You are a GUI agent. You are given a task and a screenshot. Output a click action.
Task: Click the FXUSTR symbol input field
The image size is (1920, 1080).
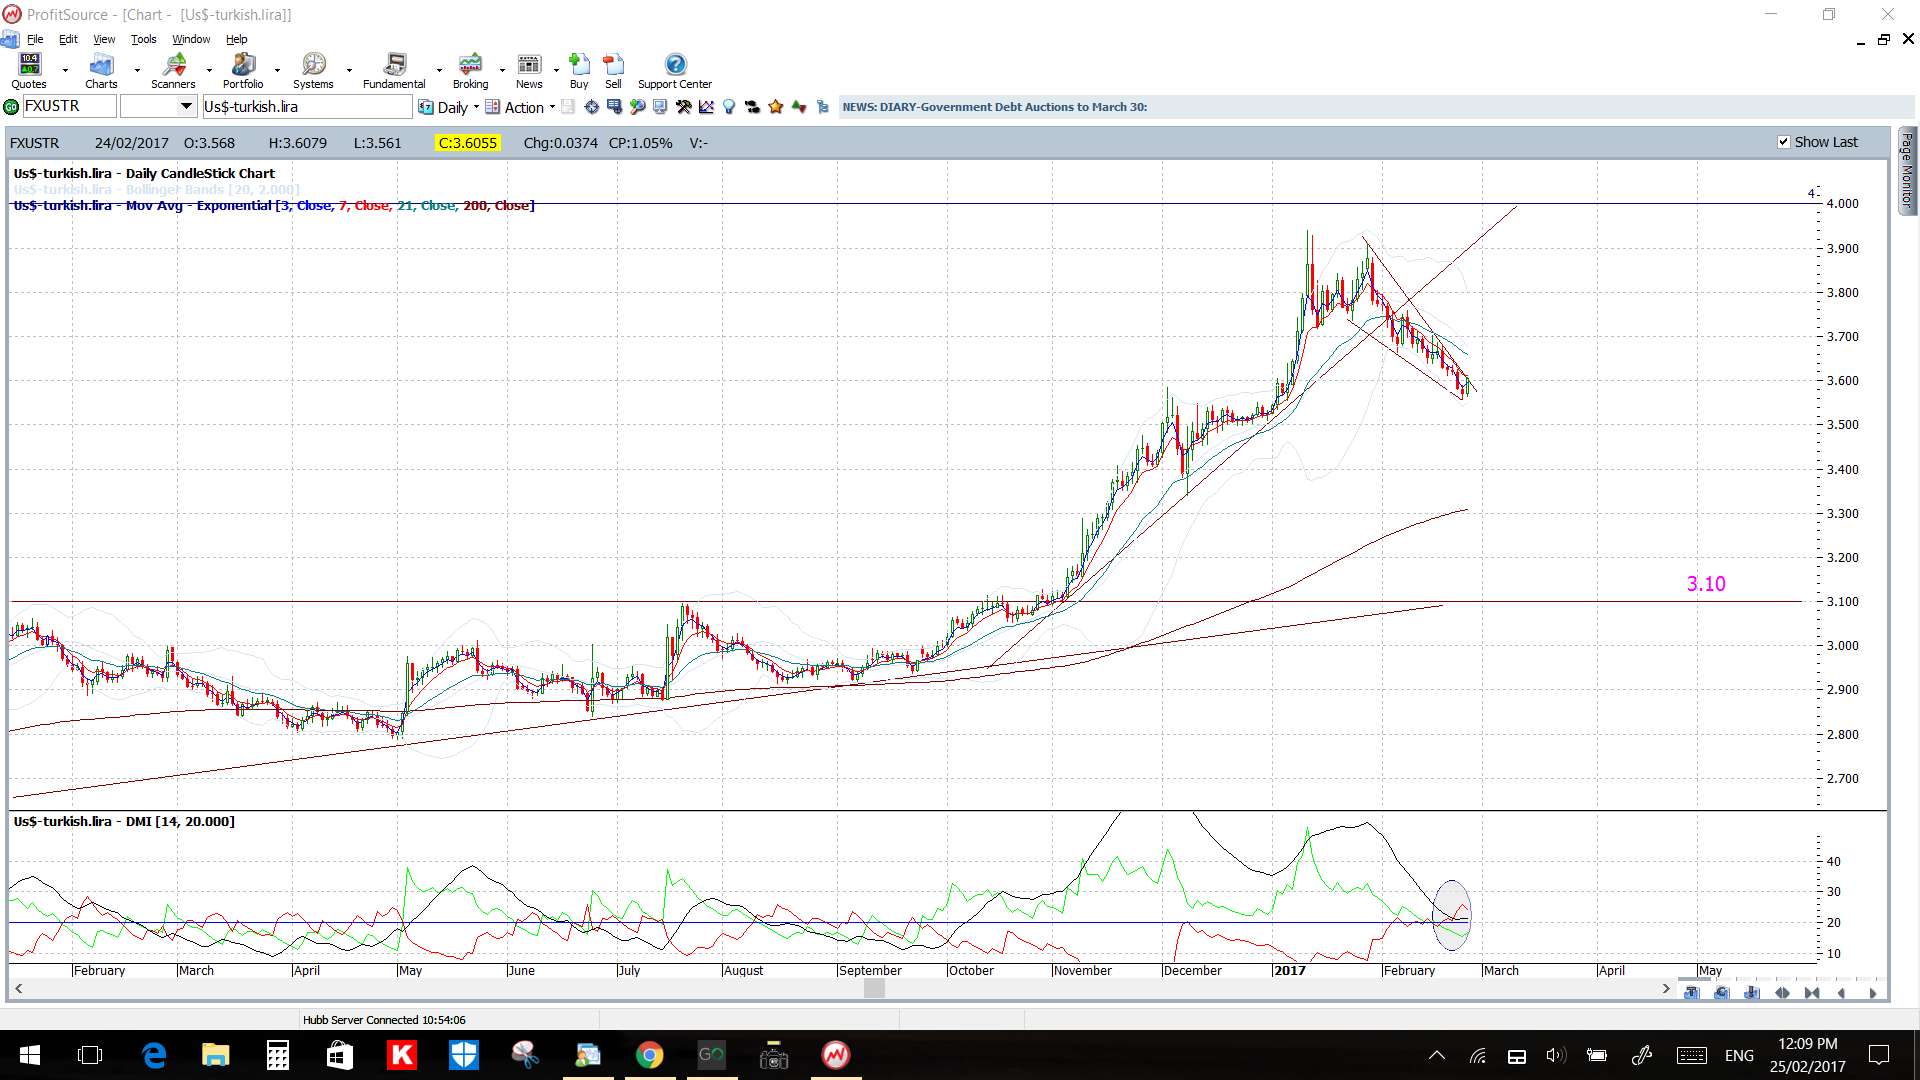[x=68, y=106]
